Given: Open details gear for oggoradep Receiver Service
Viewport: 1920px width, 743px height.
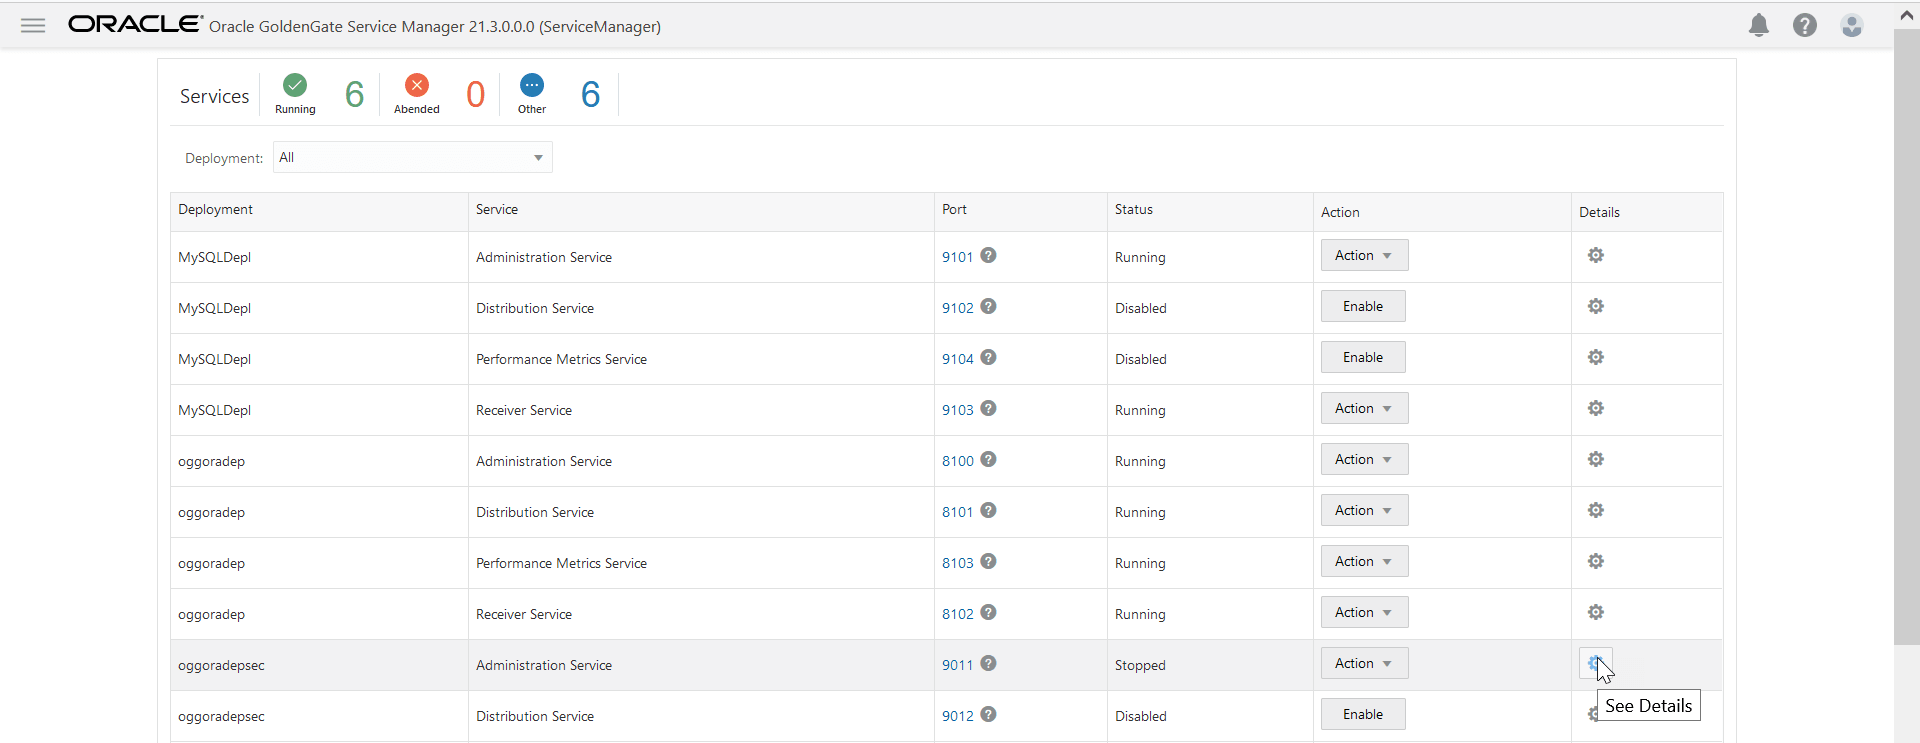Looking at the screenshot, I should pyautogui.click(x=1595, y=613).
